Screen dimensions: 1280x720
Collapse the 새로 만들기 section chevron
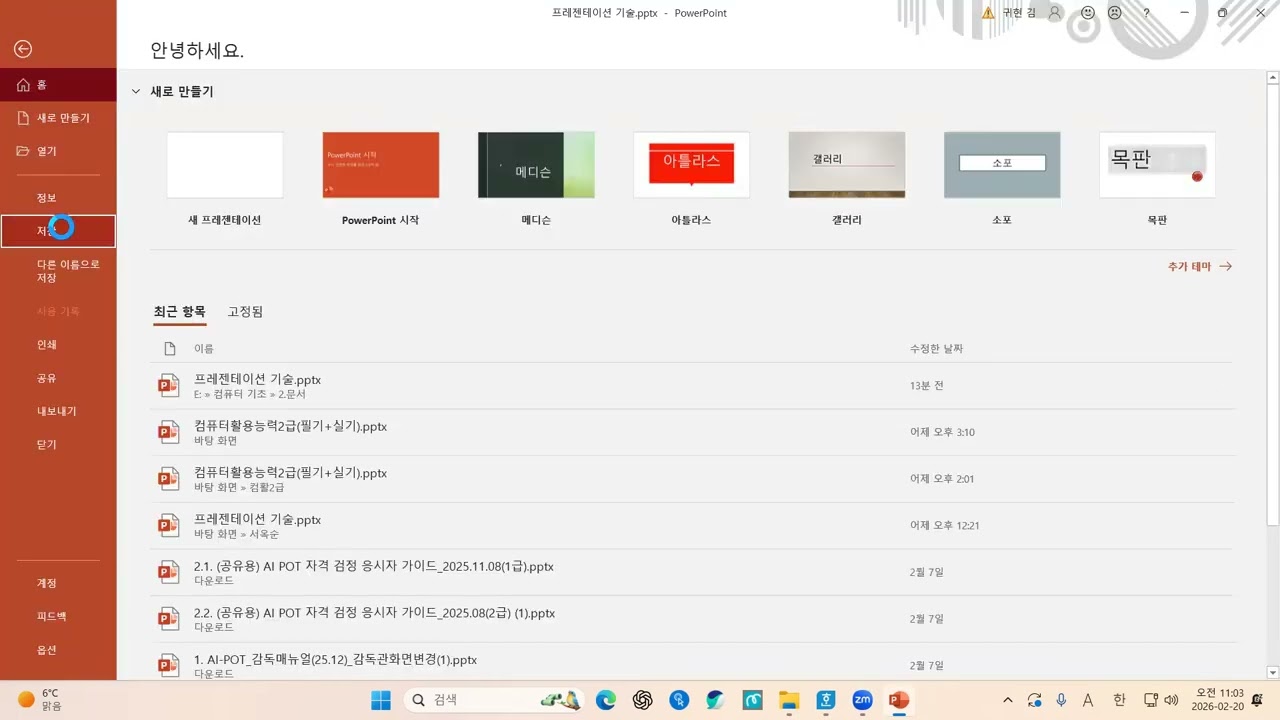[x=136, y=91]
